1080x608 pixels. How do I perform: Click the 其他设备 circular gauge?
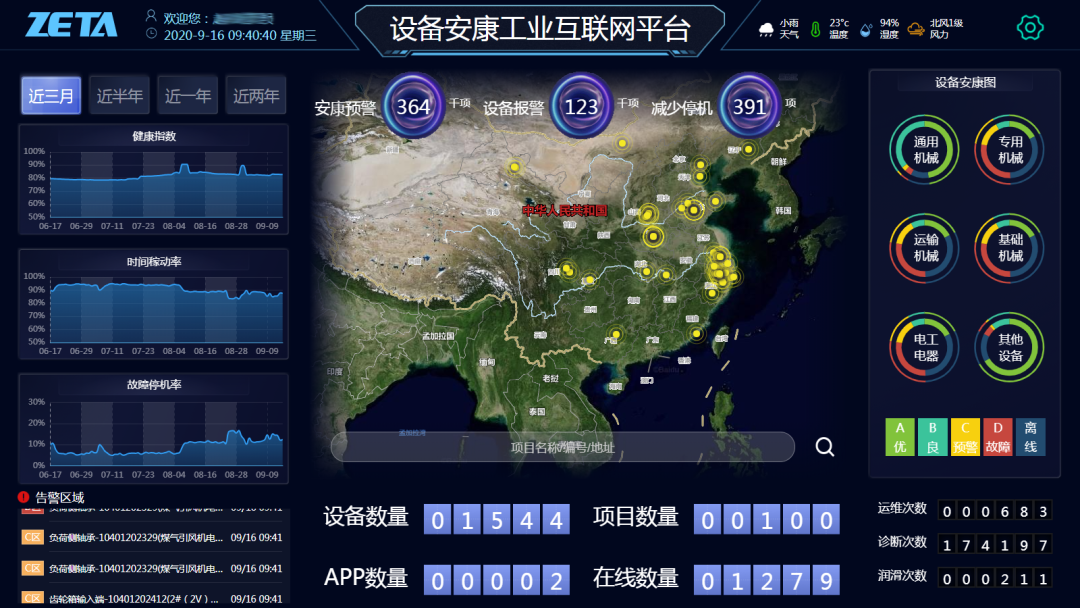click(1010, 348)
